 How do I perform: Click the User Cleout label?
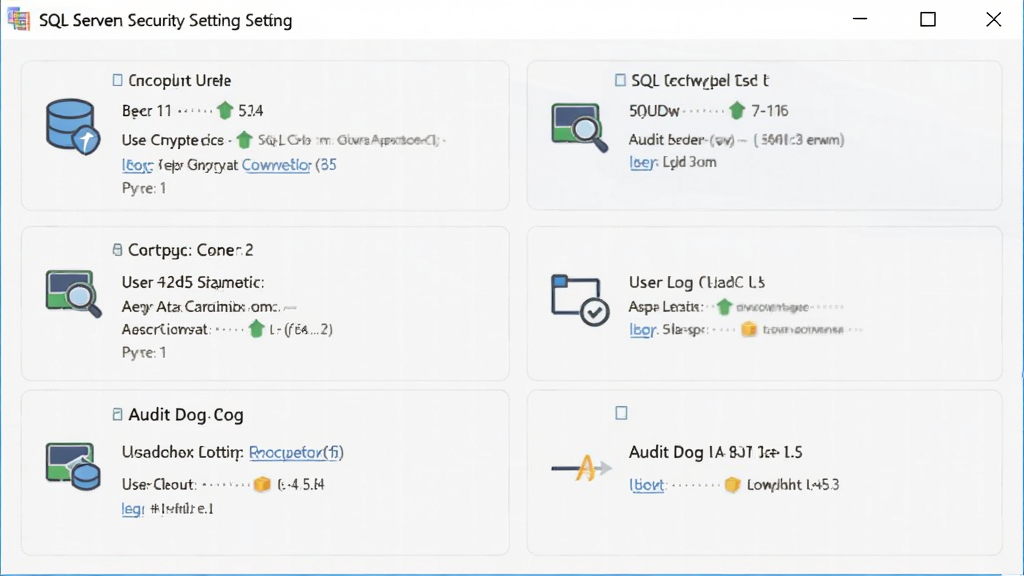(158, 485)
